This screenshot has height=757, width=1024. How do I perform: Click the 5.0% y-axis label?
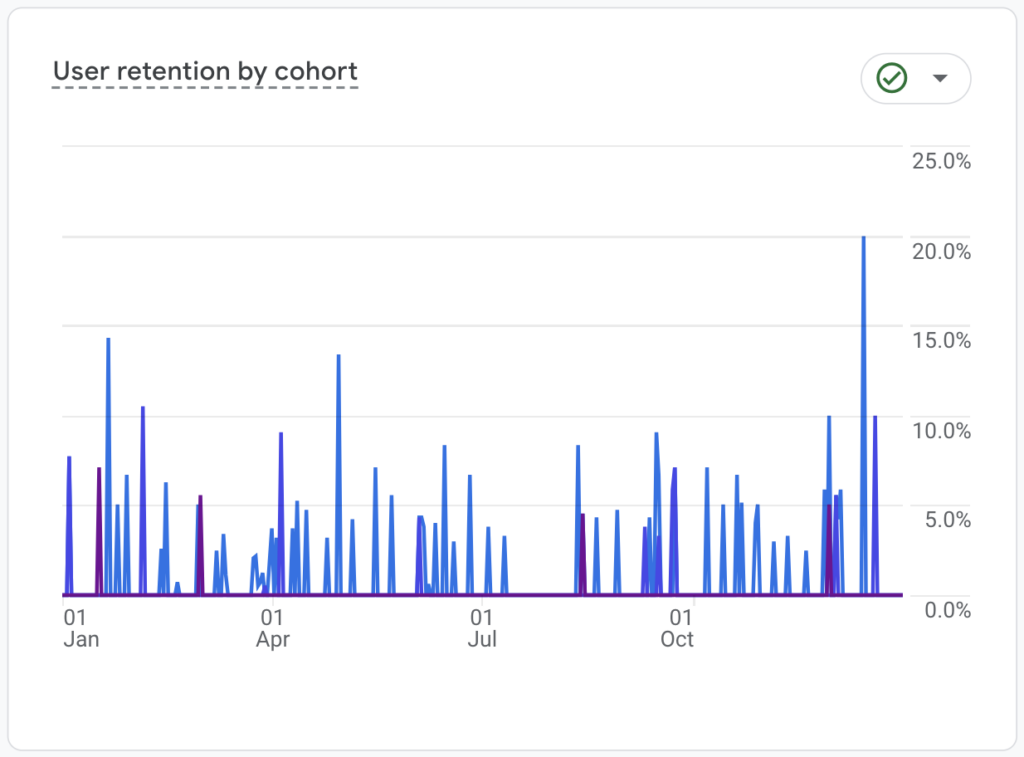[x=946, y=519]
